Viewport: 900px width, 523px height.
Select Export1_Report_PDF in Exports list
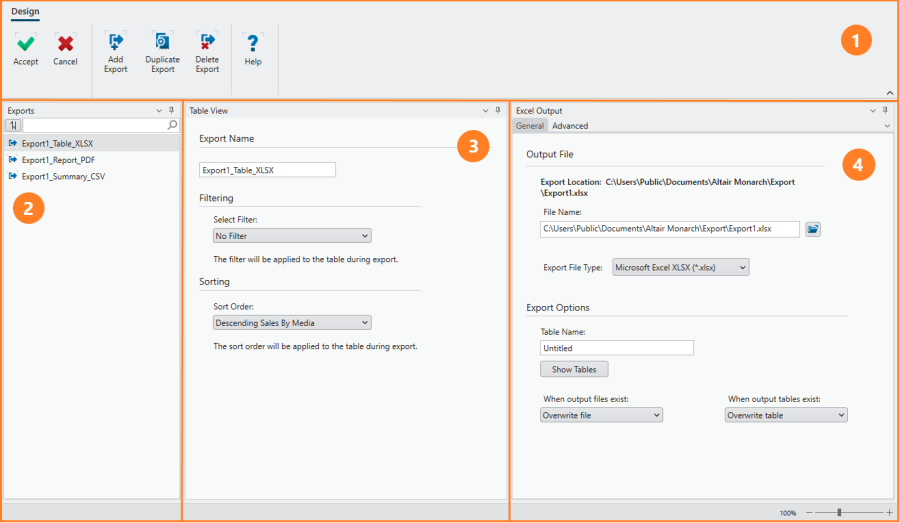point(58,160)
